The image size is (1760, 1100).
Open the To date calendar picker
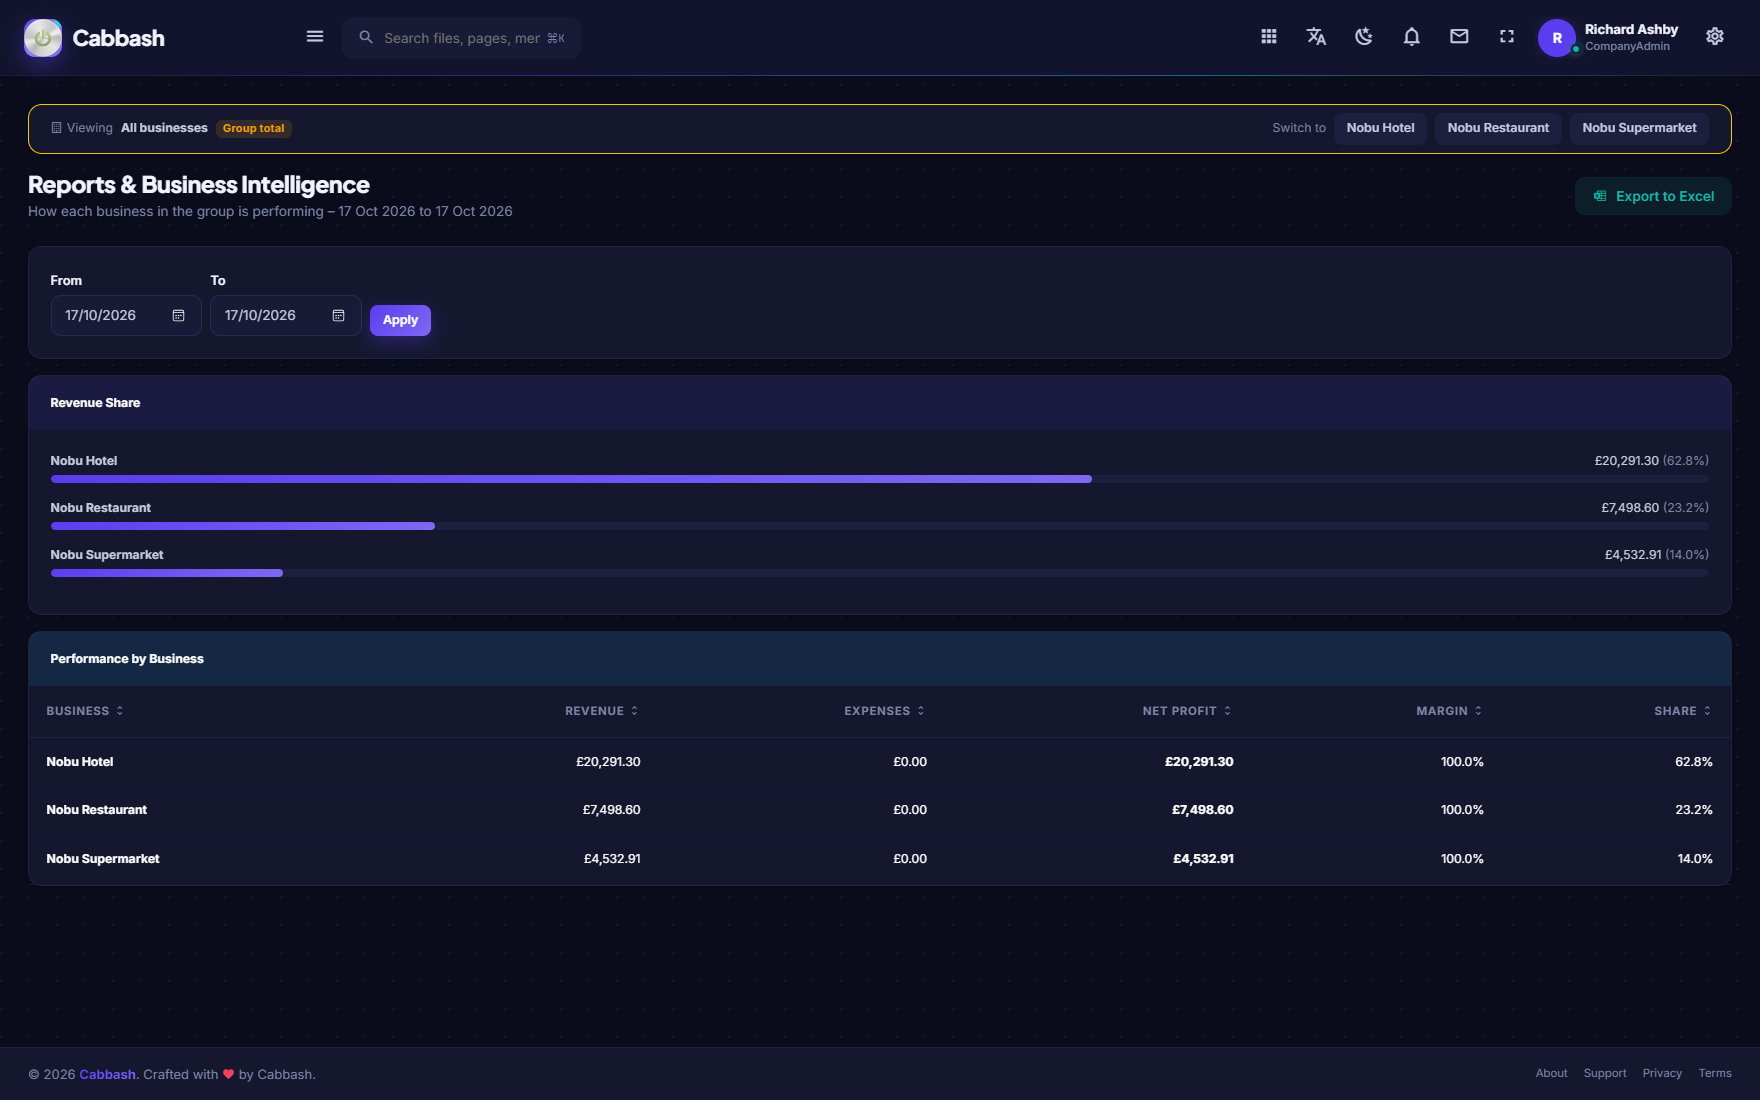[339, 316]
